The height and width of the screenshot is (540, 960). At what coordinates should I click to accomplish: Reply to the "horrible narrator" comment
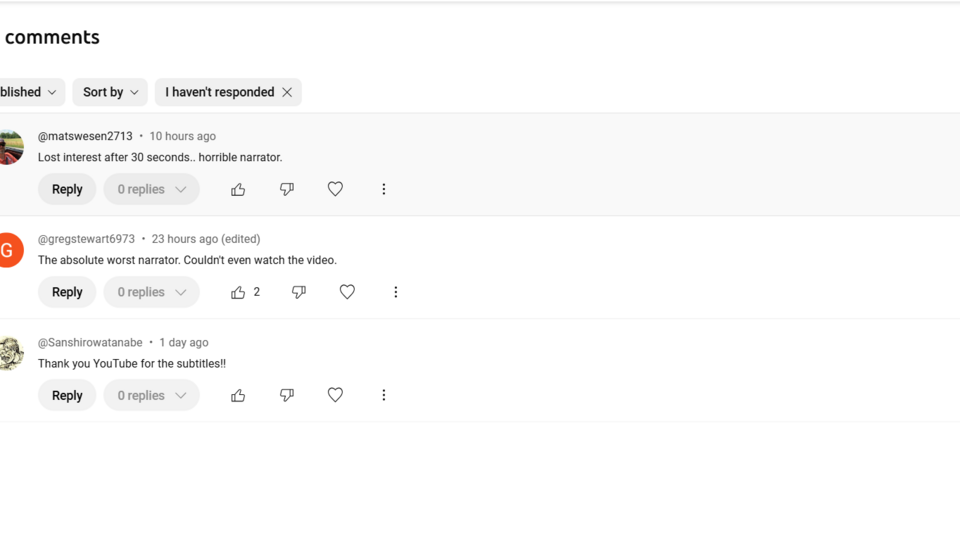point(67,189)
